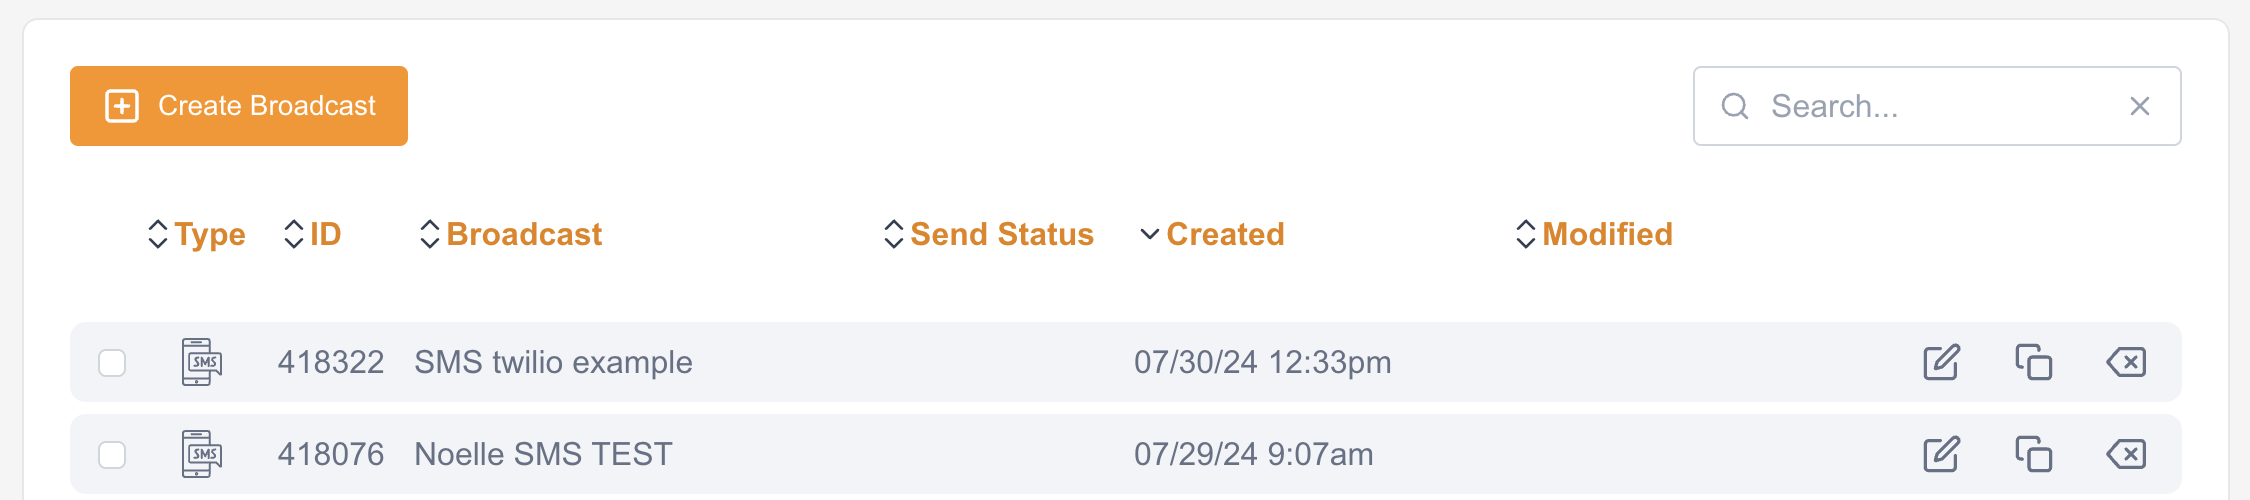The width and height of the screenshot is (2250, 500).
Task: Duplicate the Noelle SMS TEST broadcast
Action: 2033,454
